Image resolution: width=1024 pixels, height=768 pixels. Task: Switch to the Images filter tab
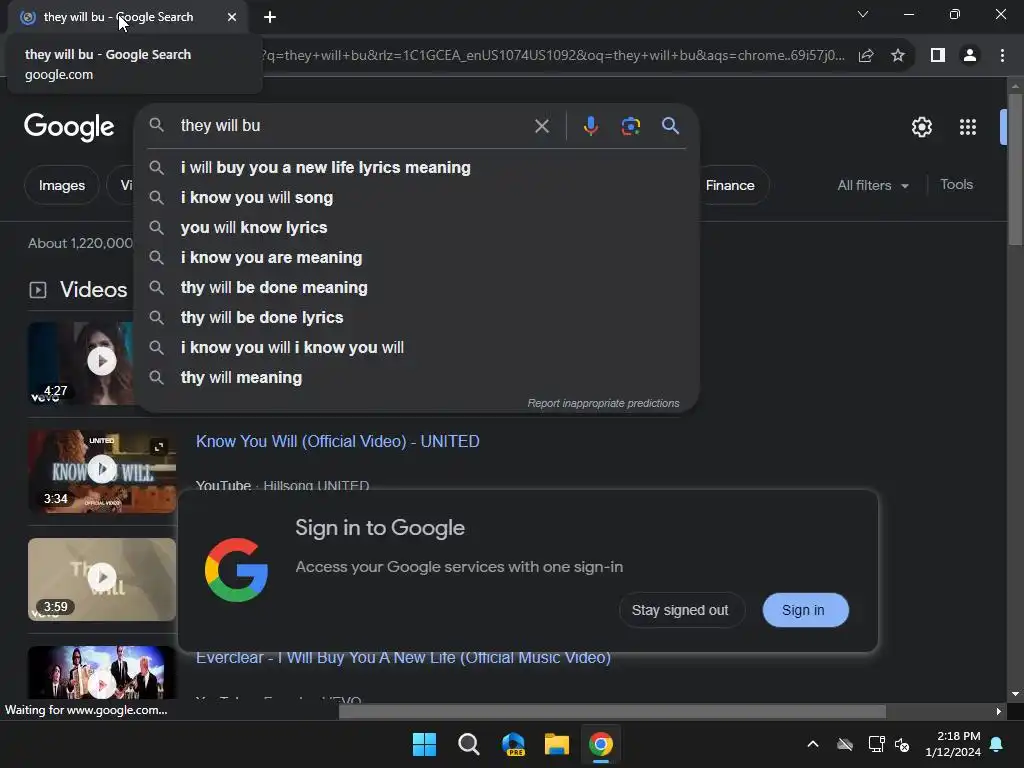[x=61, y=185]
